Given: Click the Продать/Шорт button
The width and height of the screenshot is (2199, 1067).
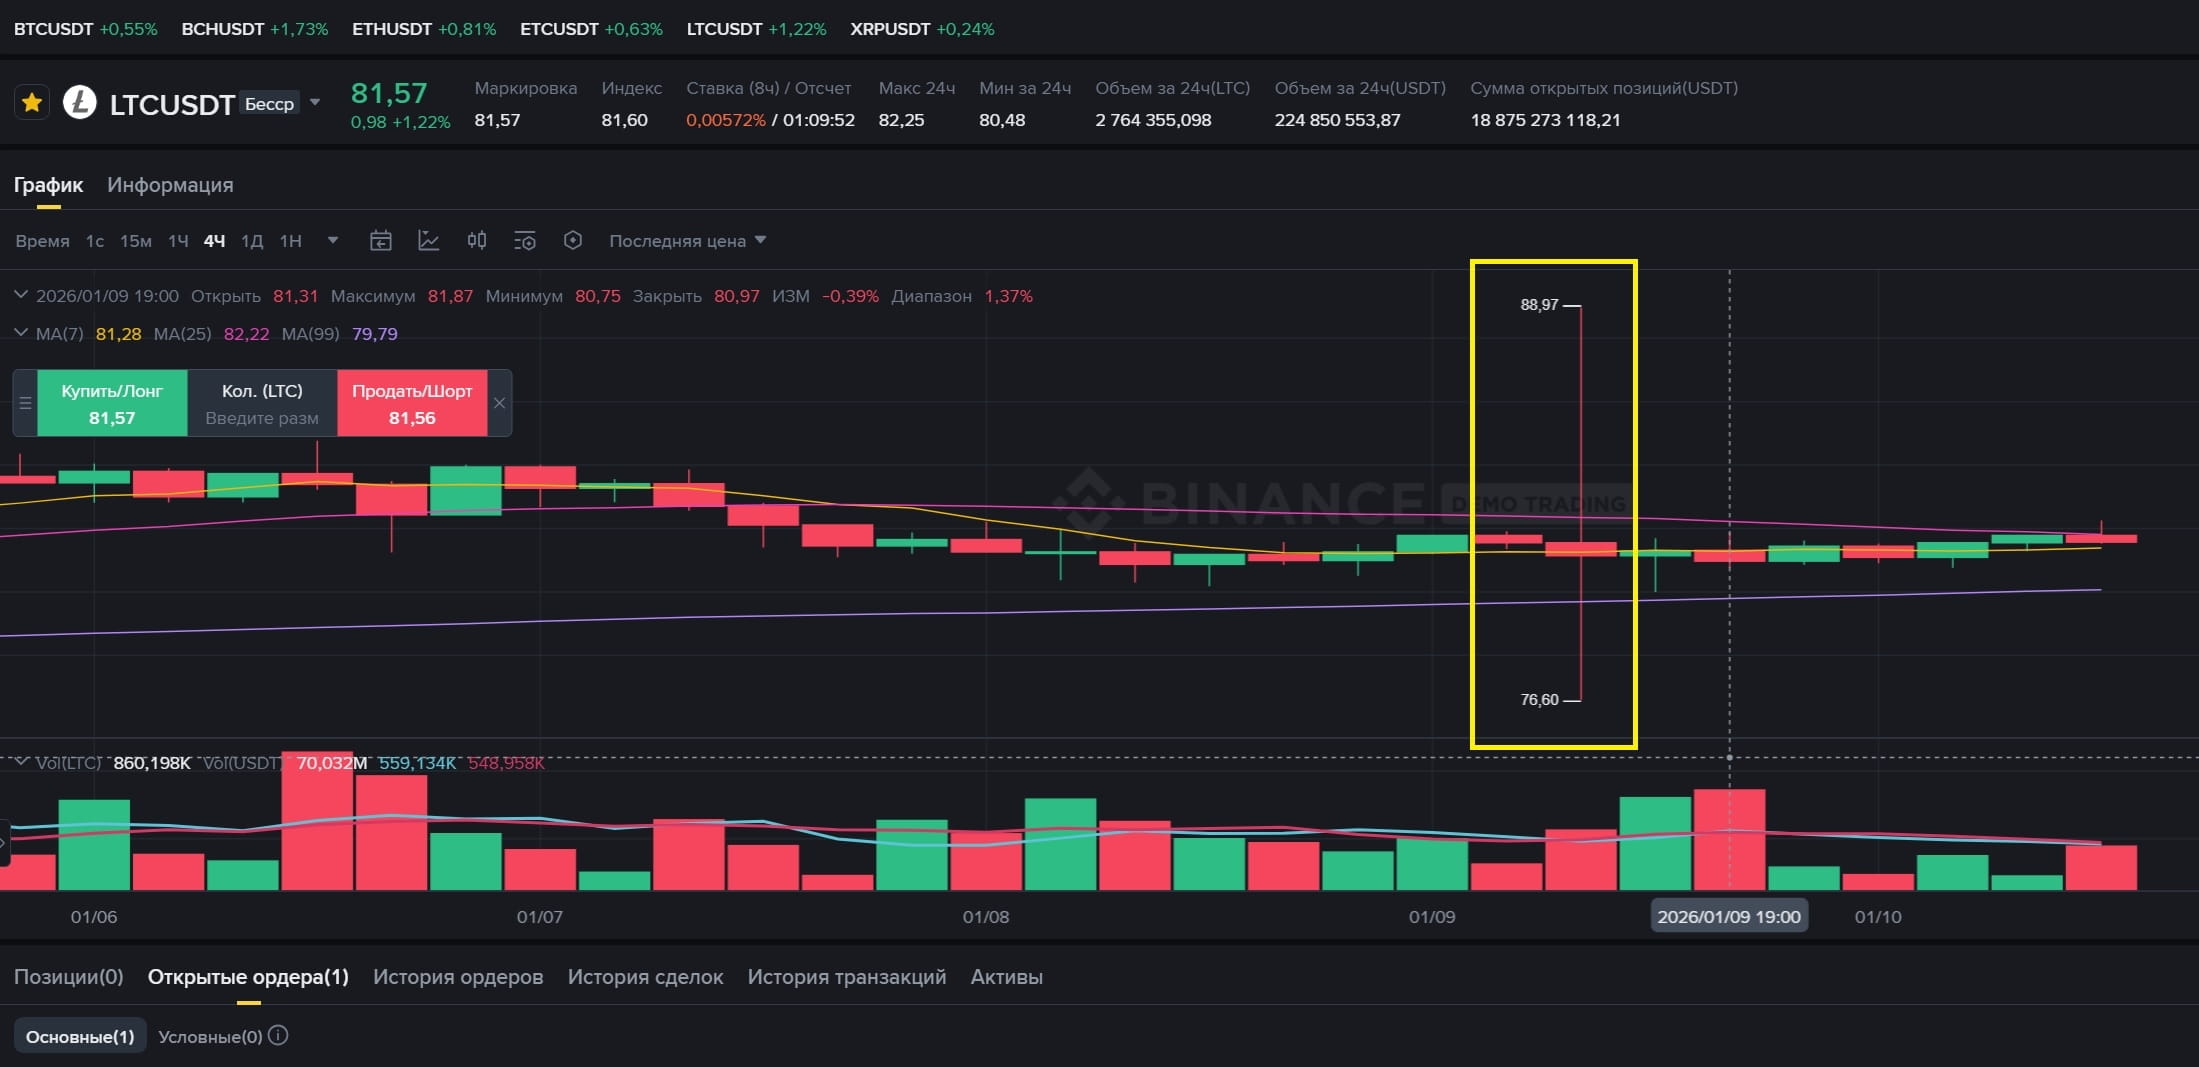Looking at the screenshot, I should [x=412, y=403].
